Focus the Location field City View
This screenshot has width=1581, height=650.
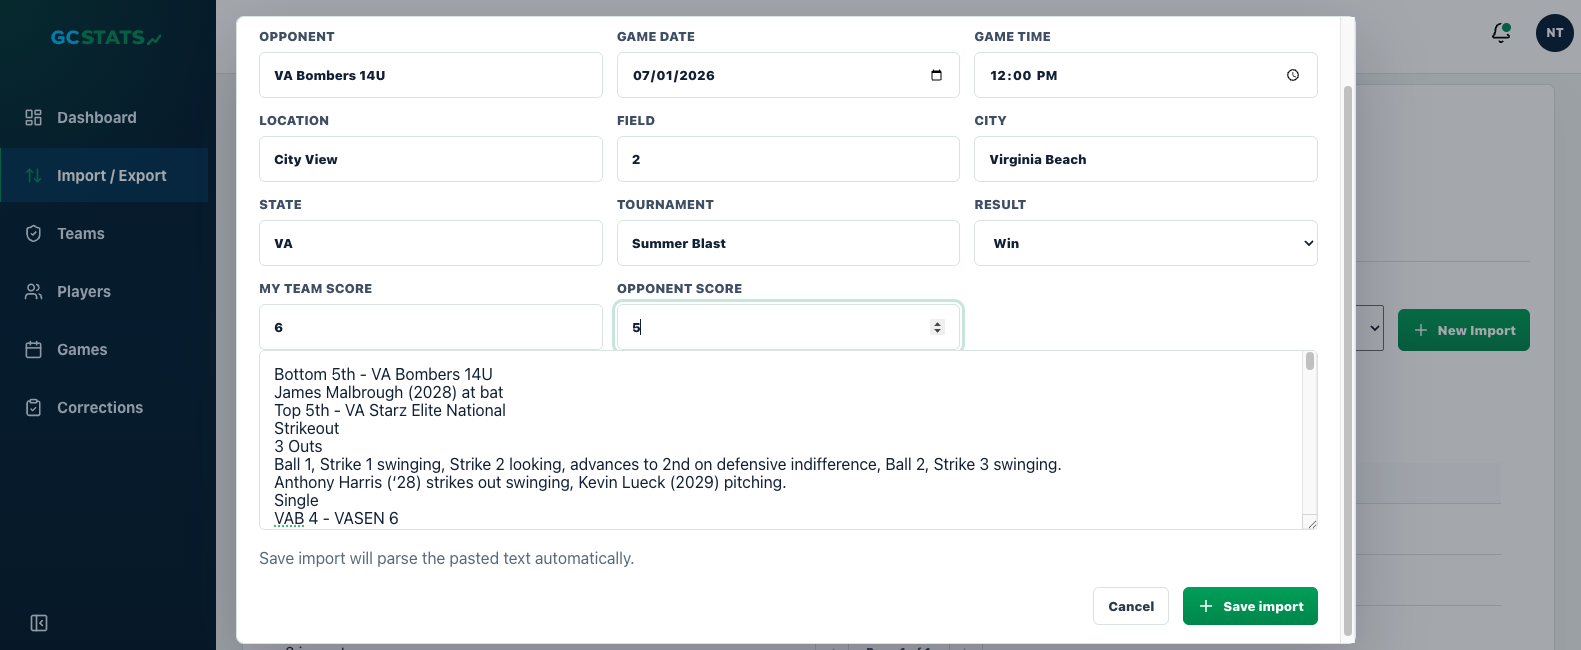pos(431,159)
